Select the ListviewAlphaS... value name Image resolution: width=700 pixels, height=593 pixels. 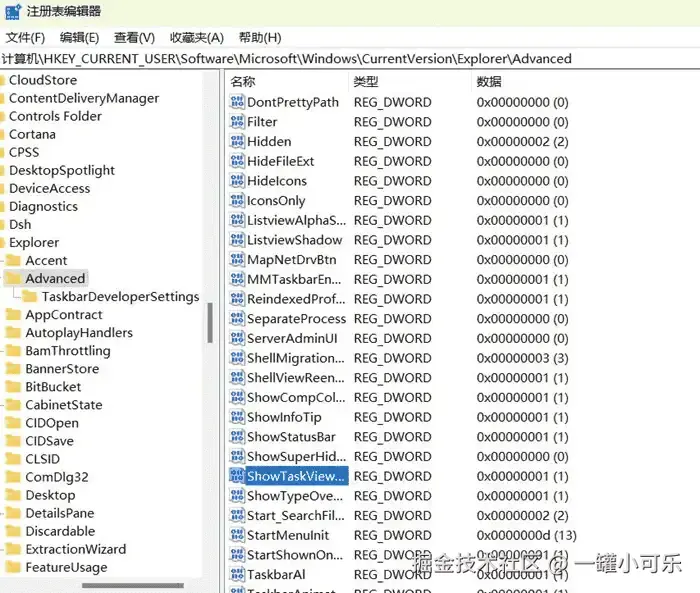(296, 220)
